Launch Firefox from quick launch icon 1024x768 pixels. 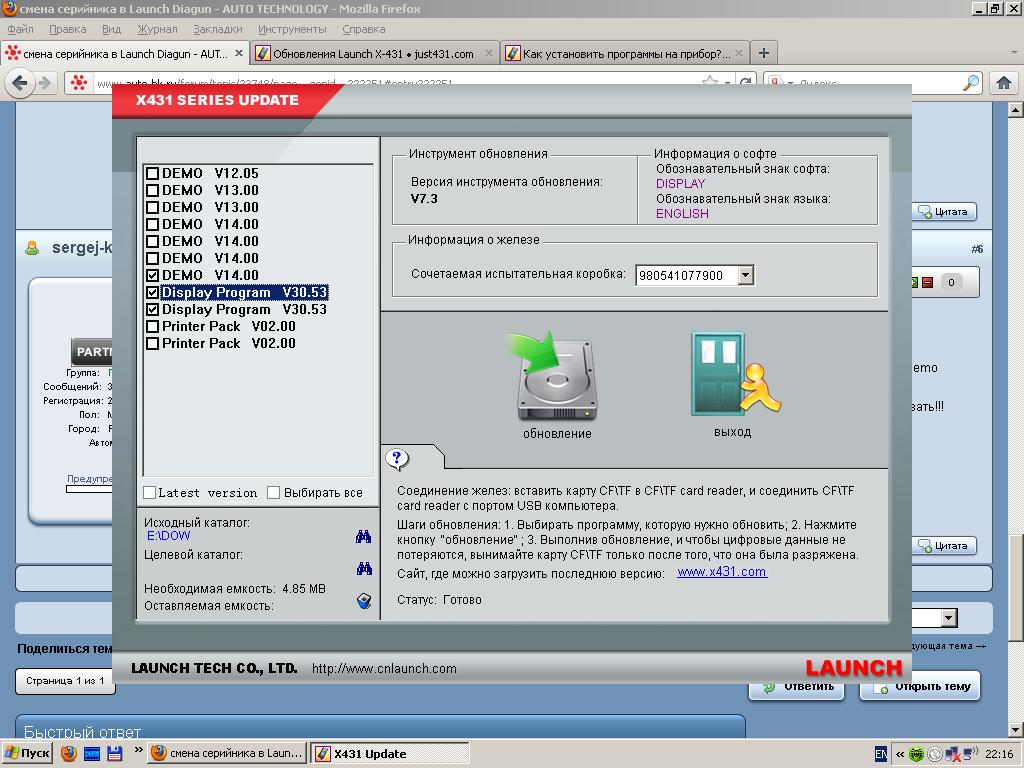pyautogui.click(x=69, y=753)
